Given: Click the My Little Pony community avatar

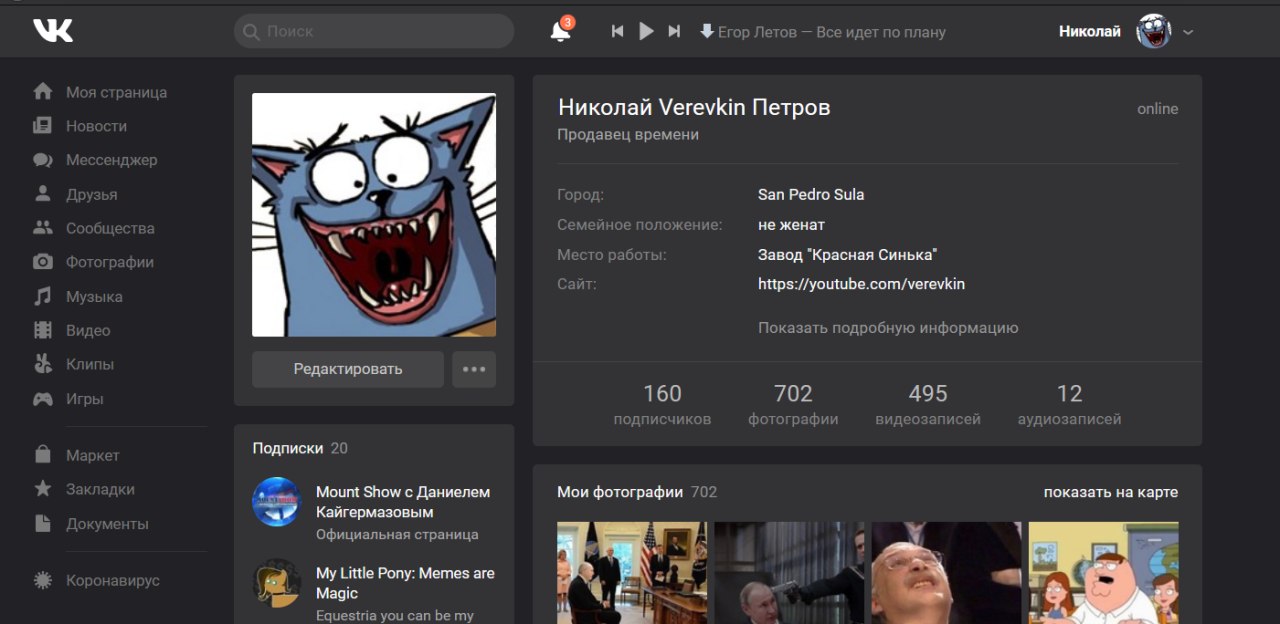Looking at the screenshot, I should coord(276,582).
